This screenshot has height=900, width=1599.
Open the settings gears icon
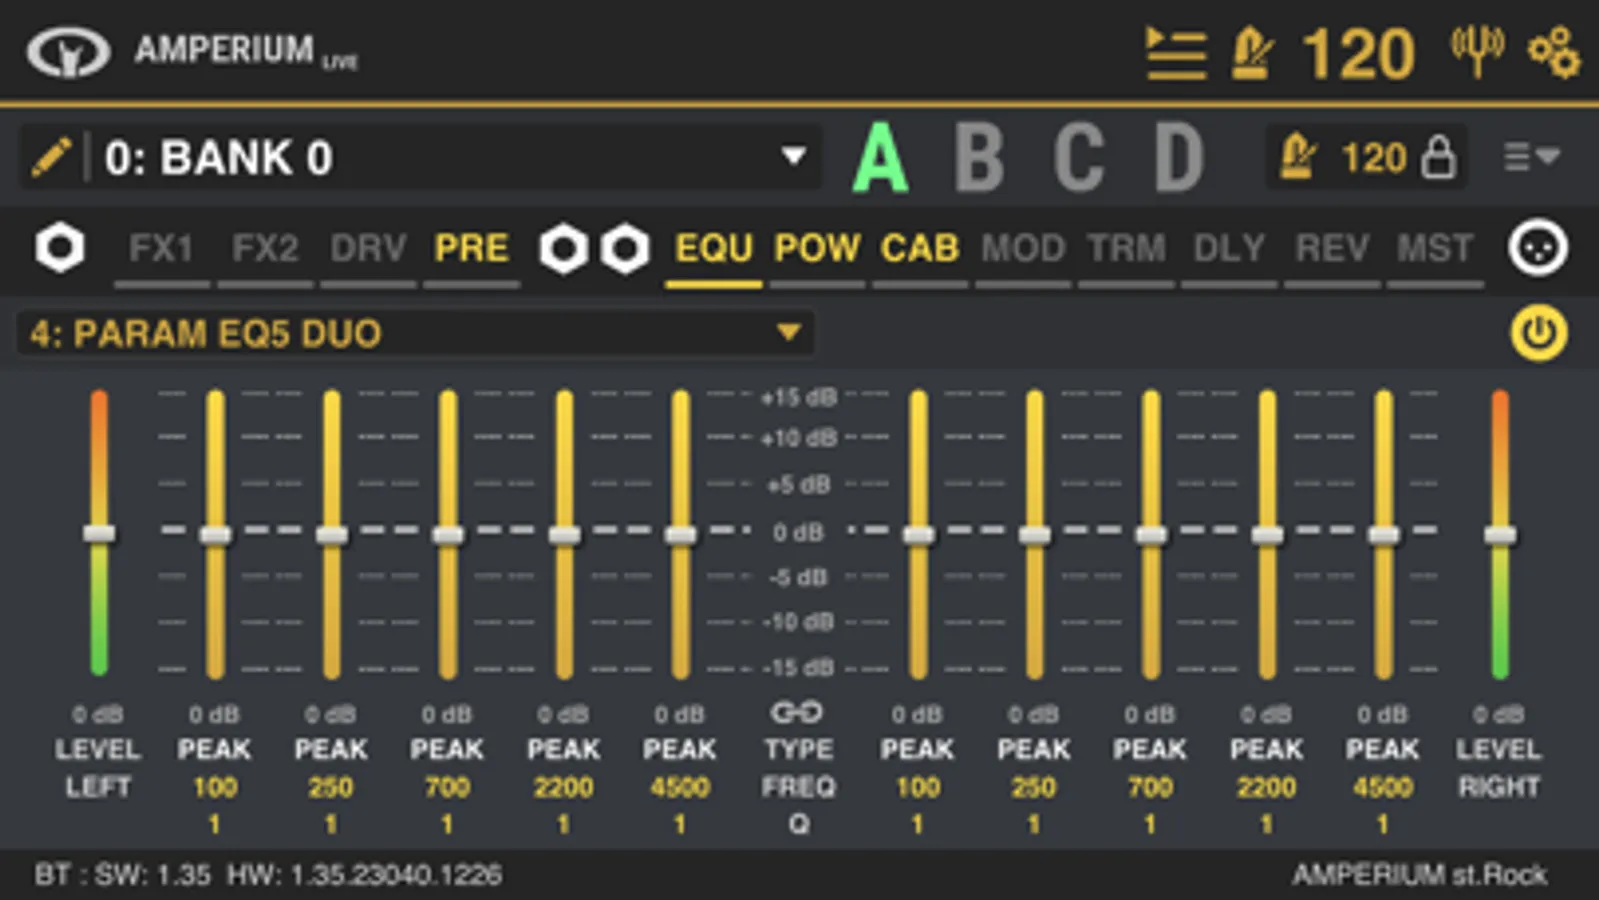pos(1554,52)
